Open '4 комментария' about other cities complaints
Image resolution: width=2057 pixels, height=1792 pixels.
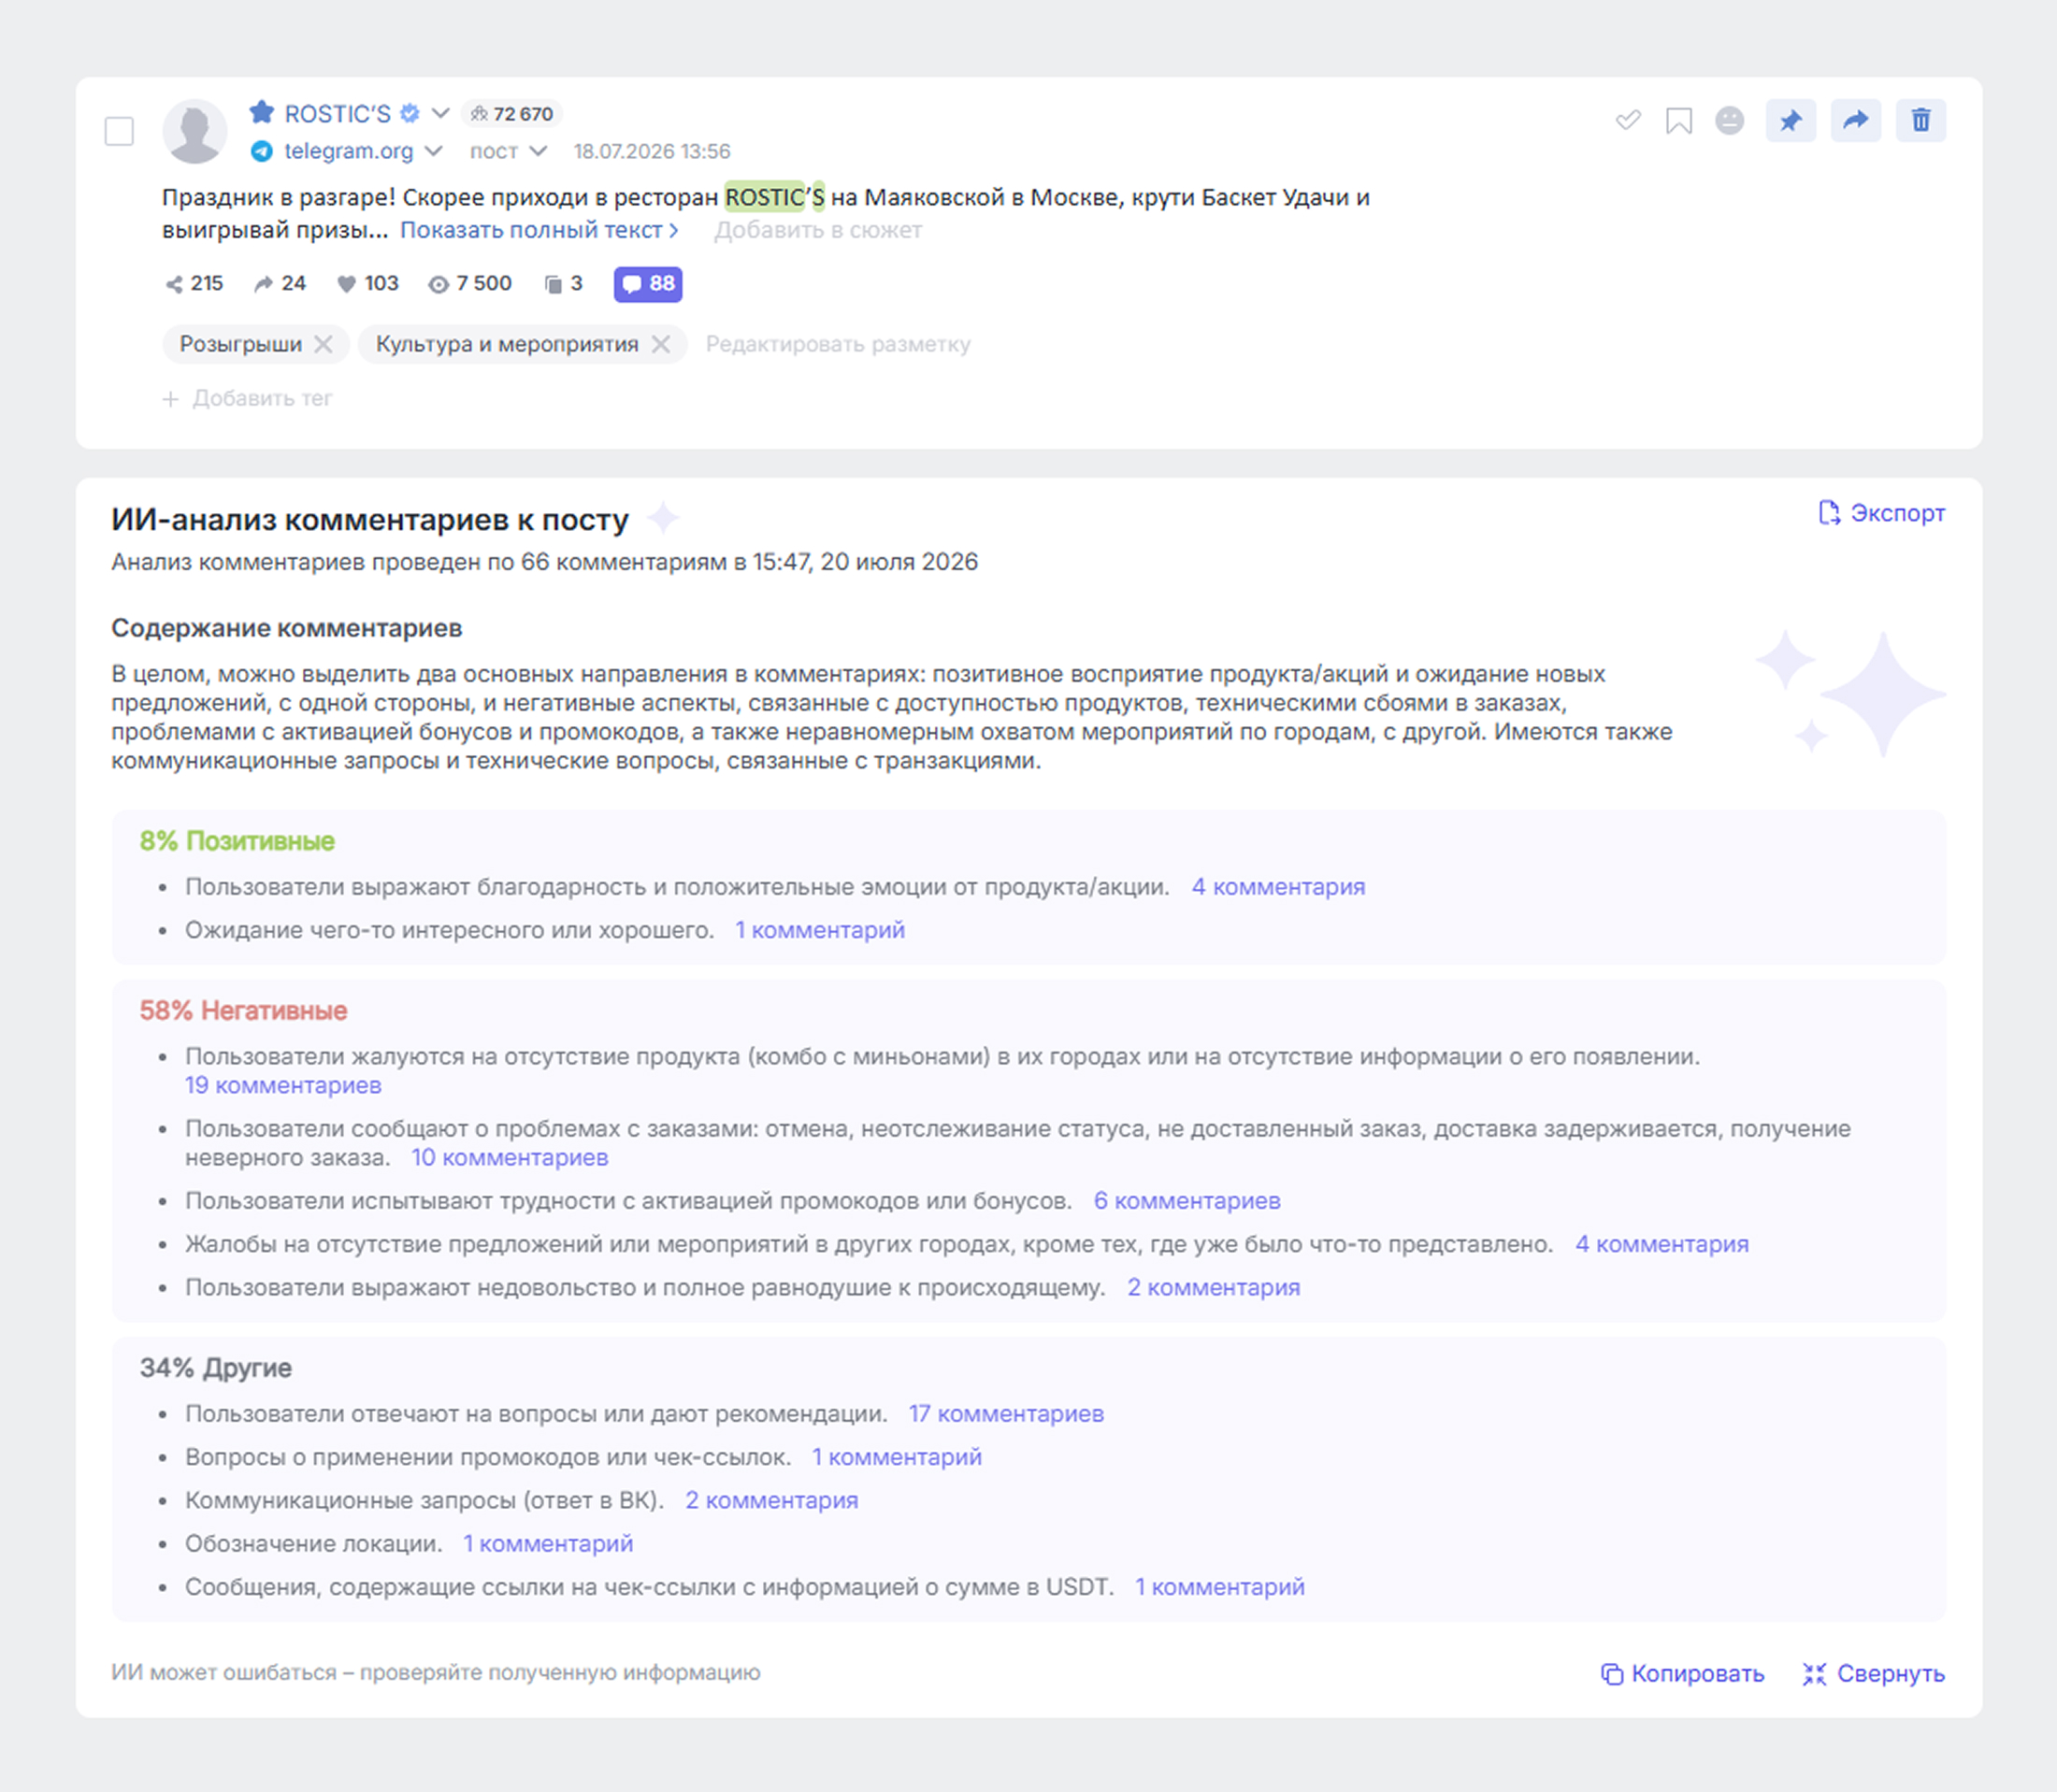click(x=1662, y=1244)
